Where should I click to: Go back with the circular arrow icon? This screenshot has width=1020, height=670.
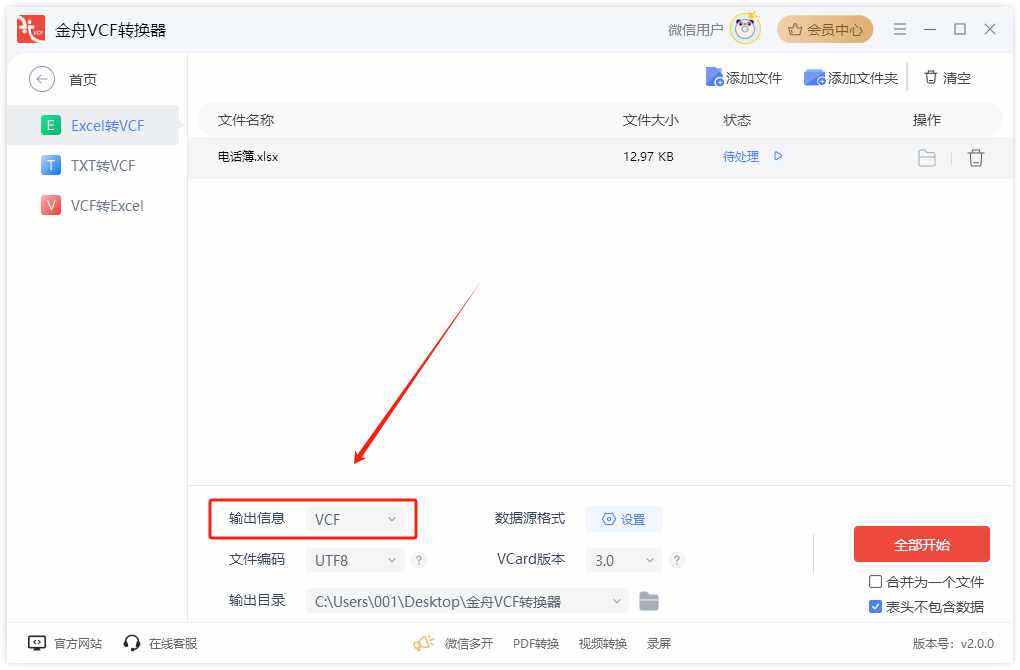(x=42, y=79)
